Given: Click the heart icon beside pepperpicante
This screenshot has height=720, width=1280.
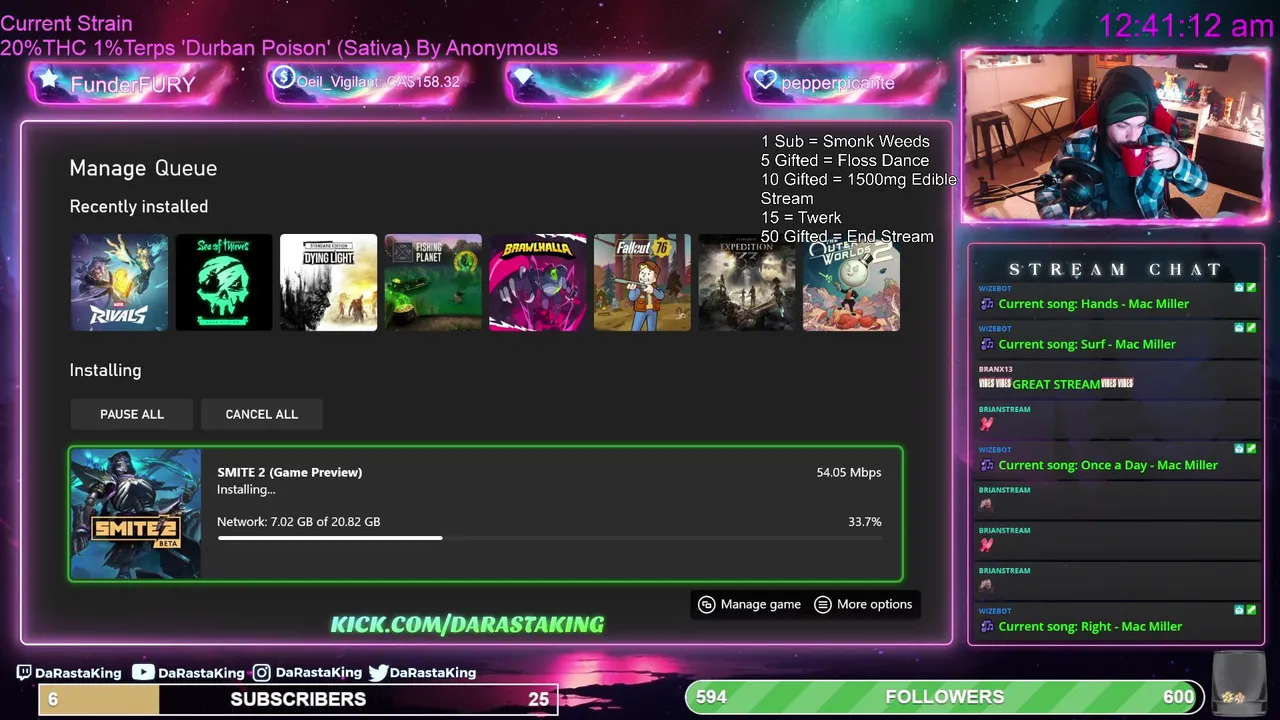Looking at the screenshot, I should point(765,81).
